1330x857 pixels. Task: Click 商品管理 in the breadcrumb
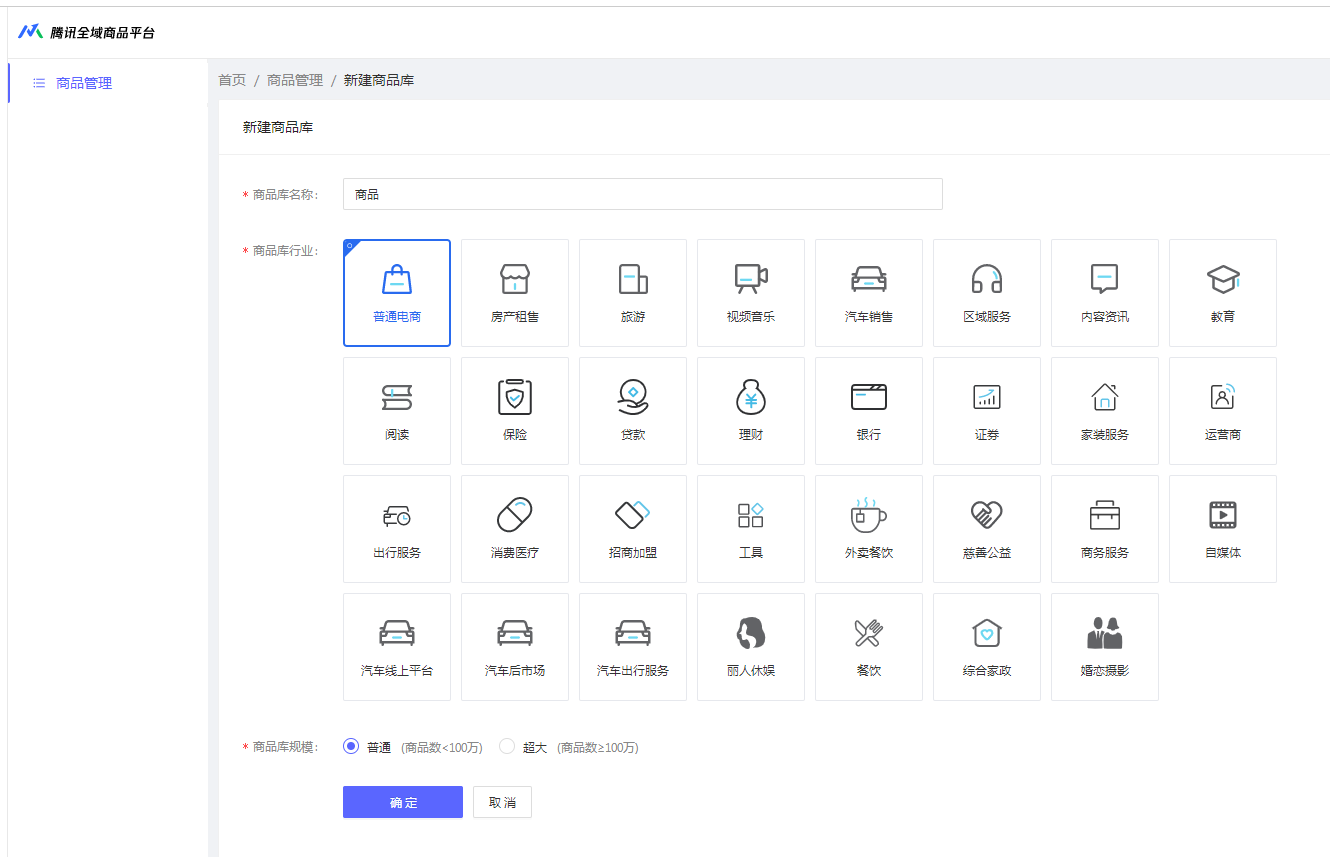295,80
